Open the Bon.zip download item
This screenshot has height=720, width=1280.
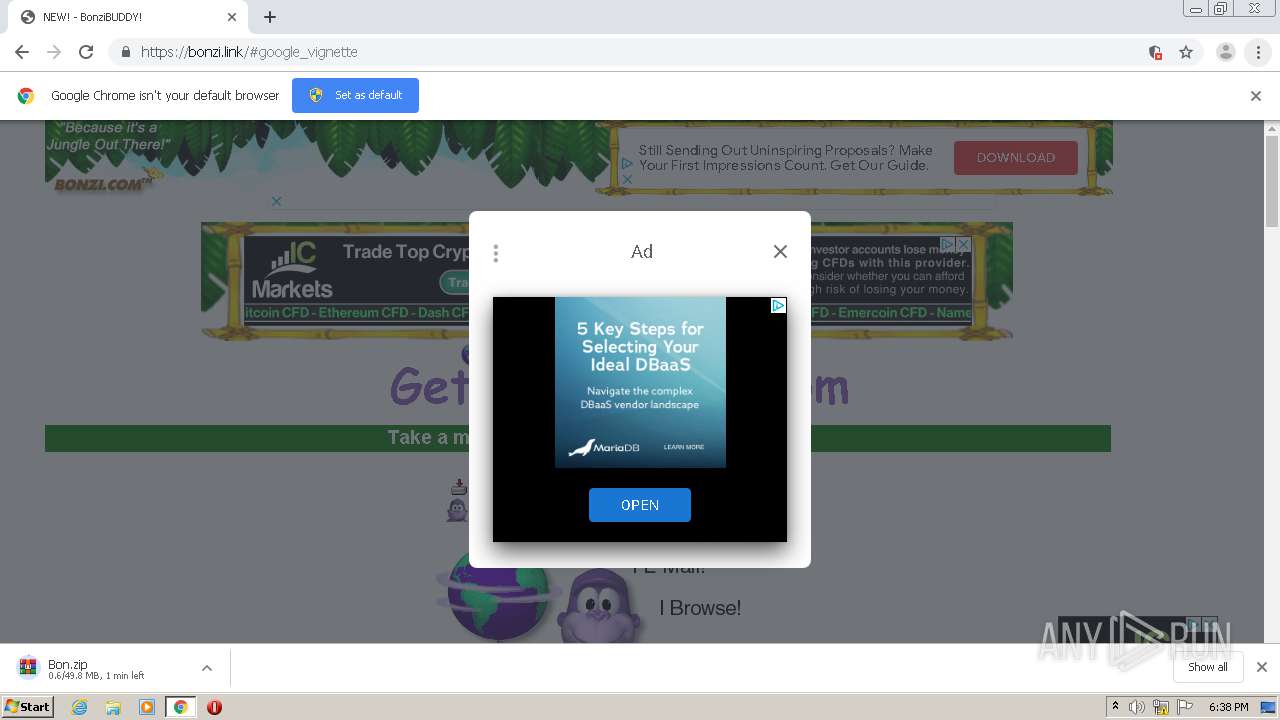(x=96, y=668)
